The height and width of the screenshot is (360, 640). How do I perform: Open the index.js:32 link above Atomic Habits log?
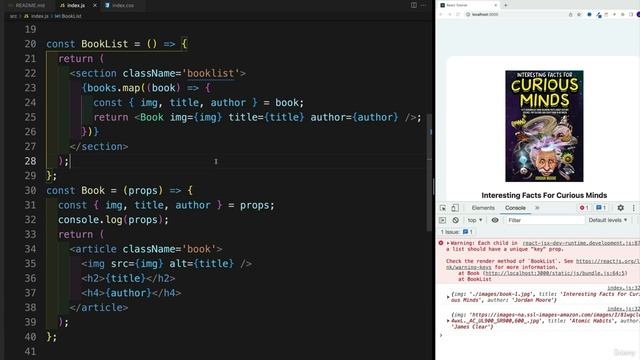(x=623, y=309)
